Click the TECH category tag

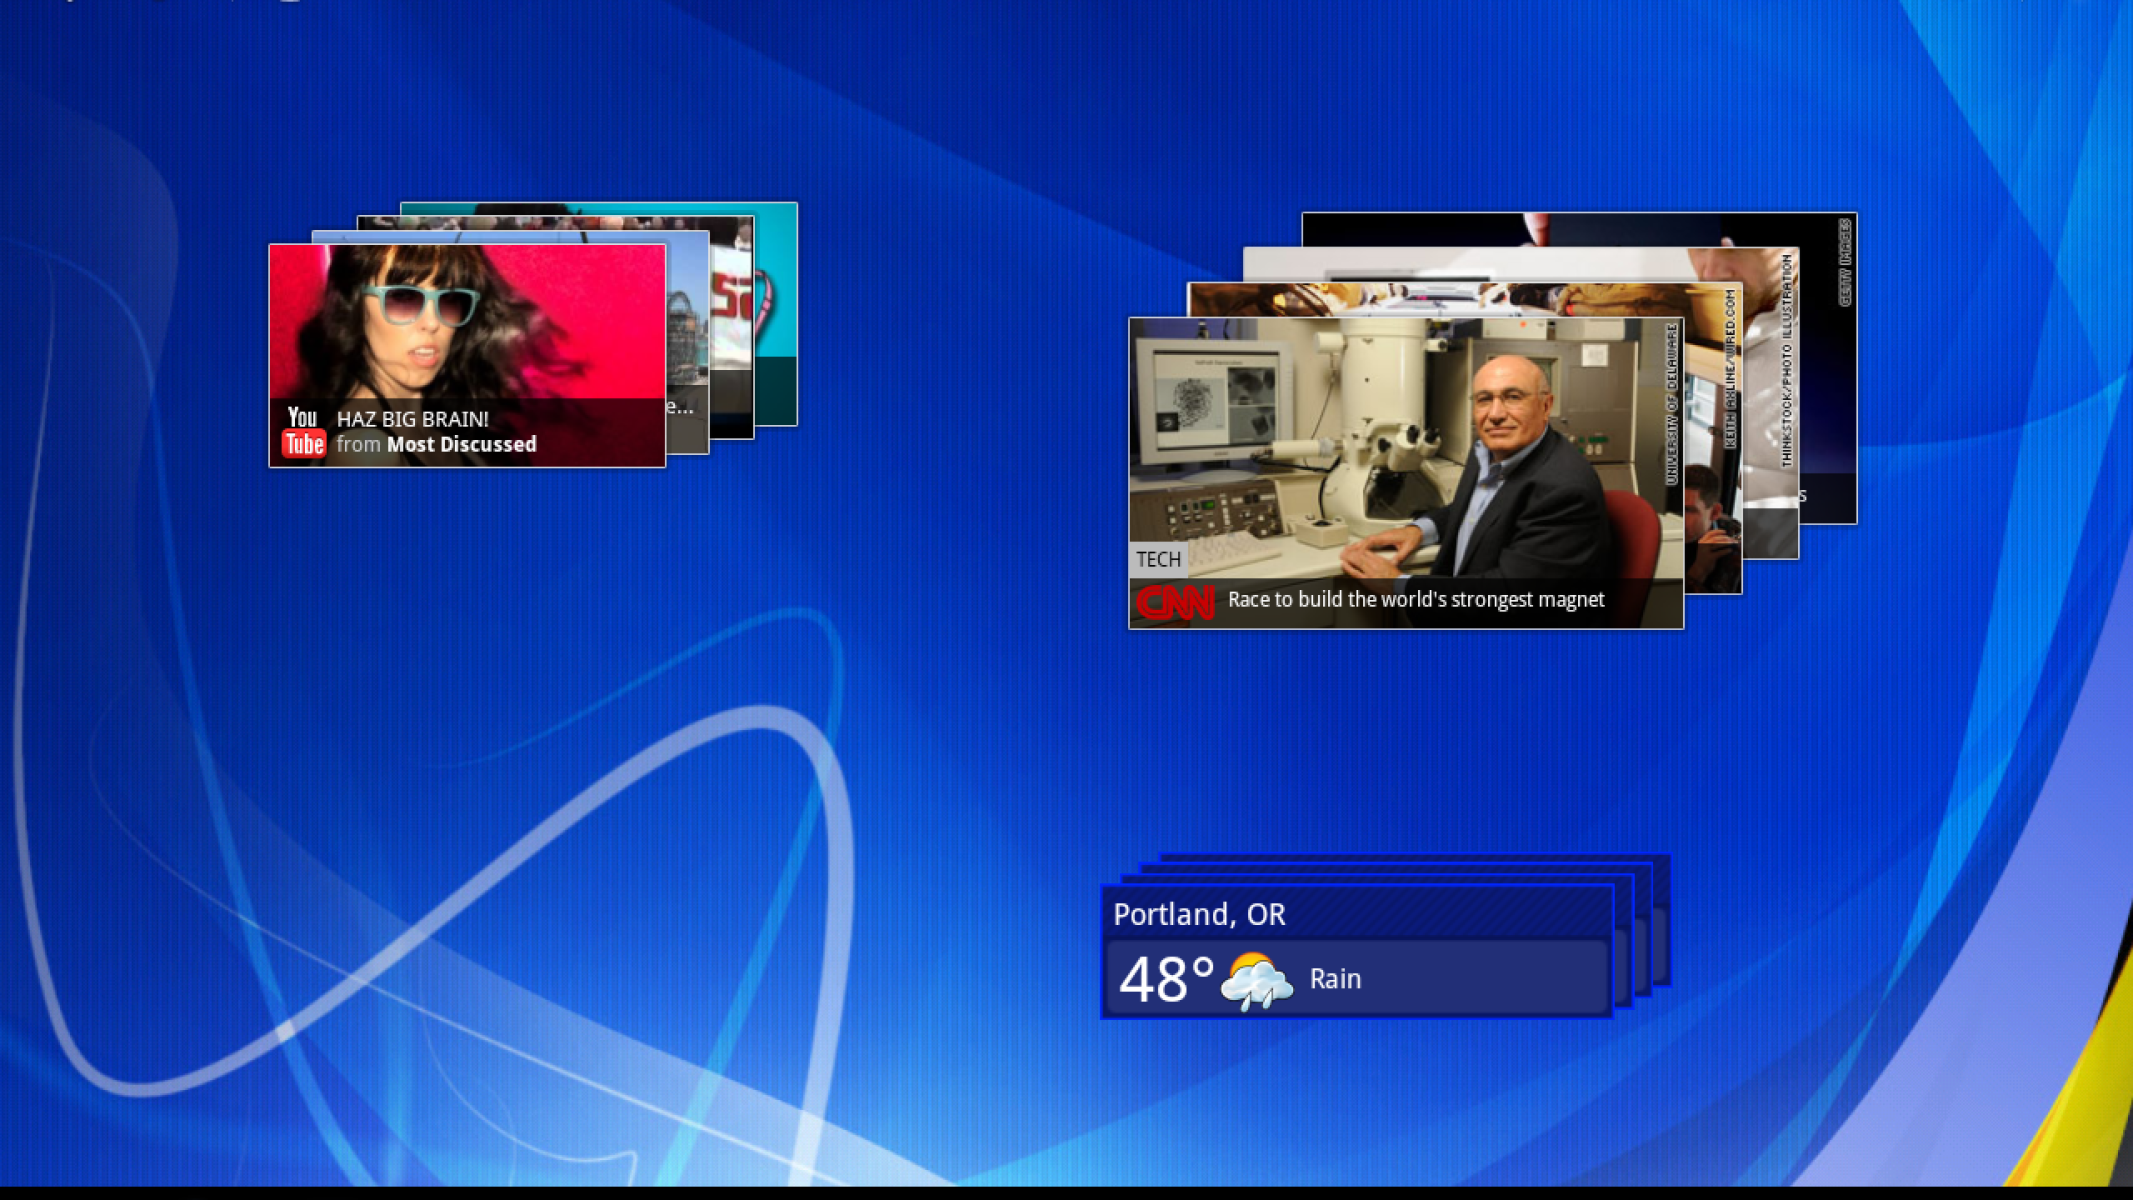pyautogui.click(x=1158, y=560)
